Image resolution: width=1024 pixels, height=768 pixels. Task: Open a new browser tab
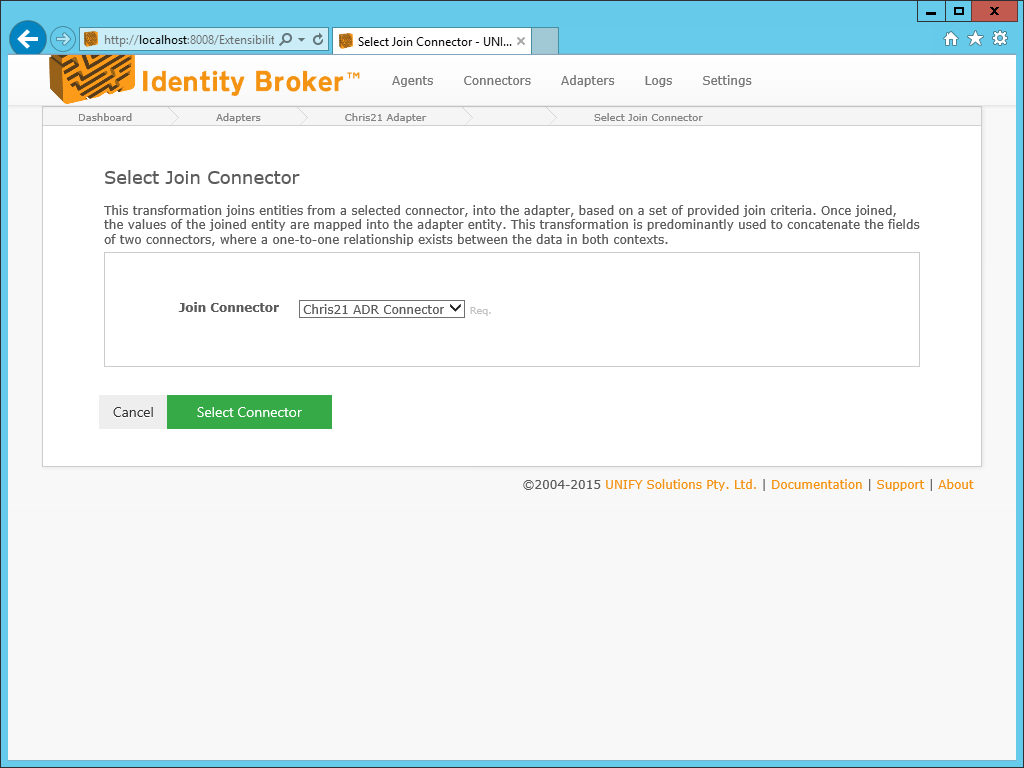pyautogui.click(x=545, y=40)
